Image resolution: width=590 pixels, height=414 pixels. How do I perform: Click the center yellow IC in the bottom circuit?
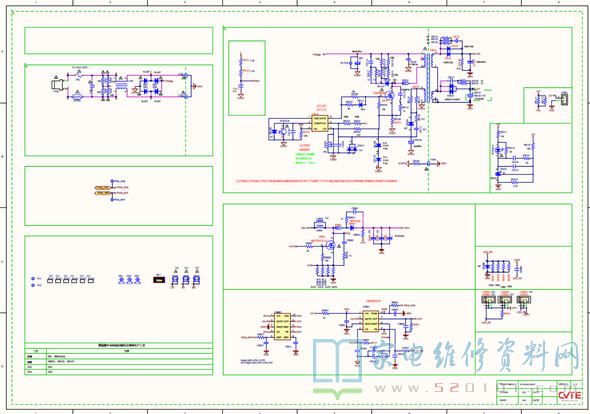pyautogui.click(x=371, y=322)
